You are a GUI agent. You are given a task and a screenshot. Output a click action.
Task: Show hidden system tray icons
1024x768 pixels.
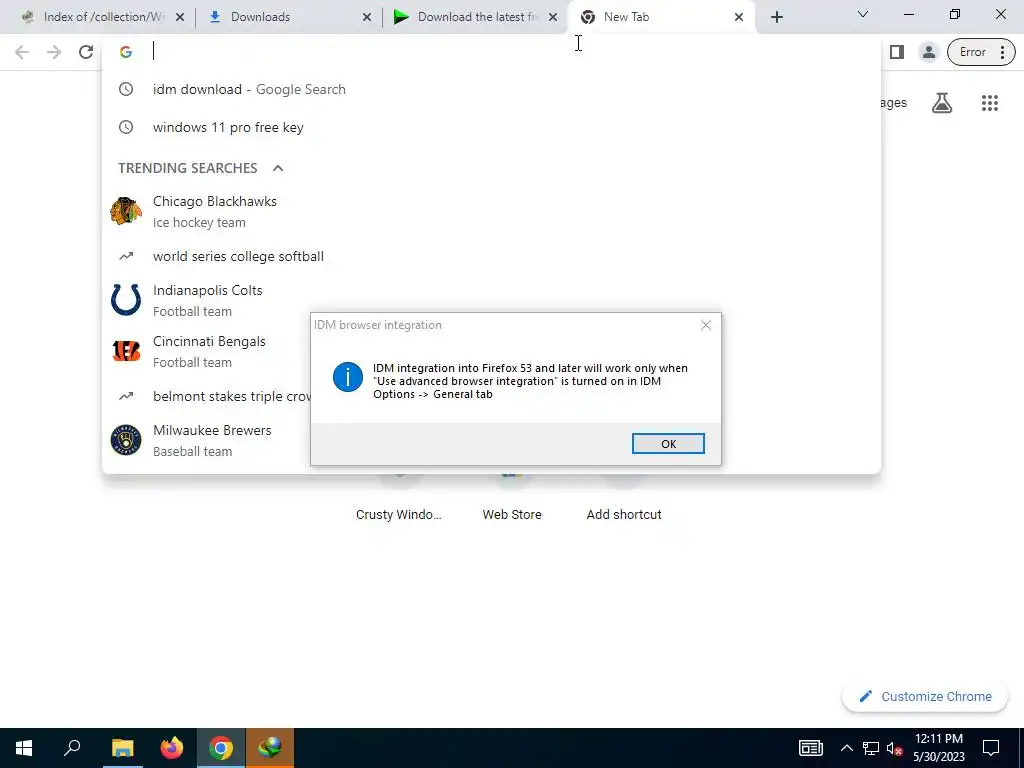846,748
